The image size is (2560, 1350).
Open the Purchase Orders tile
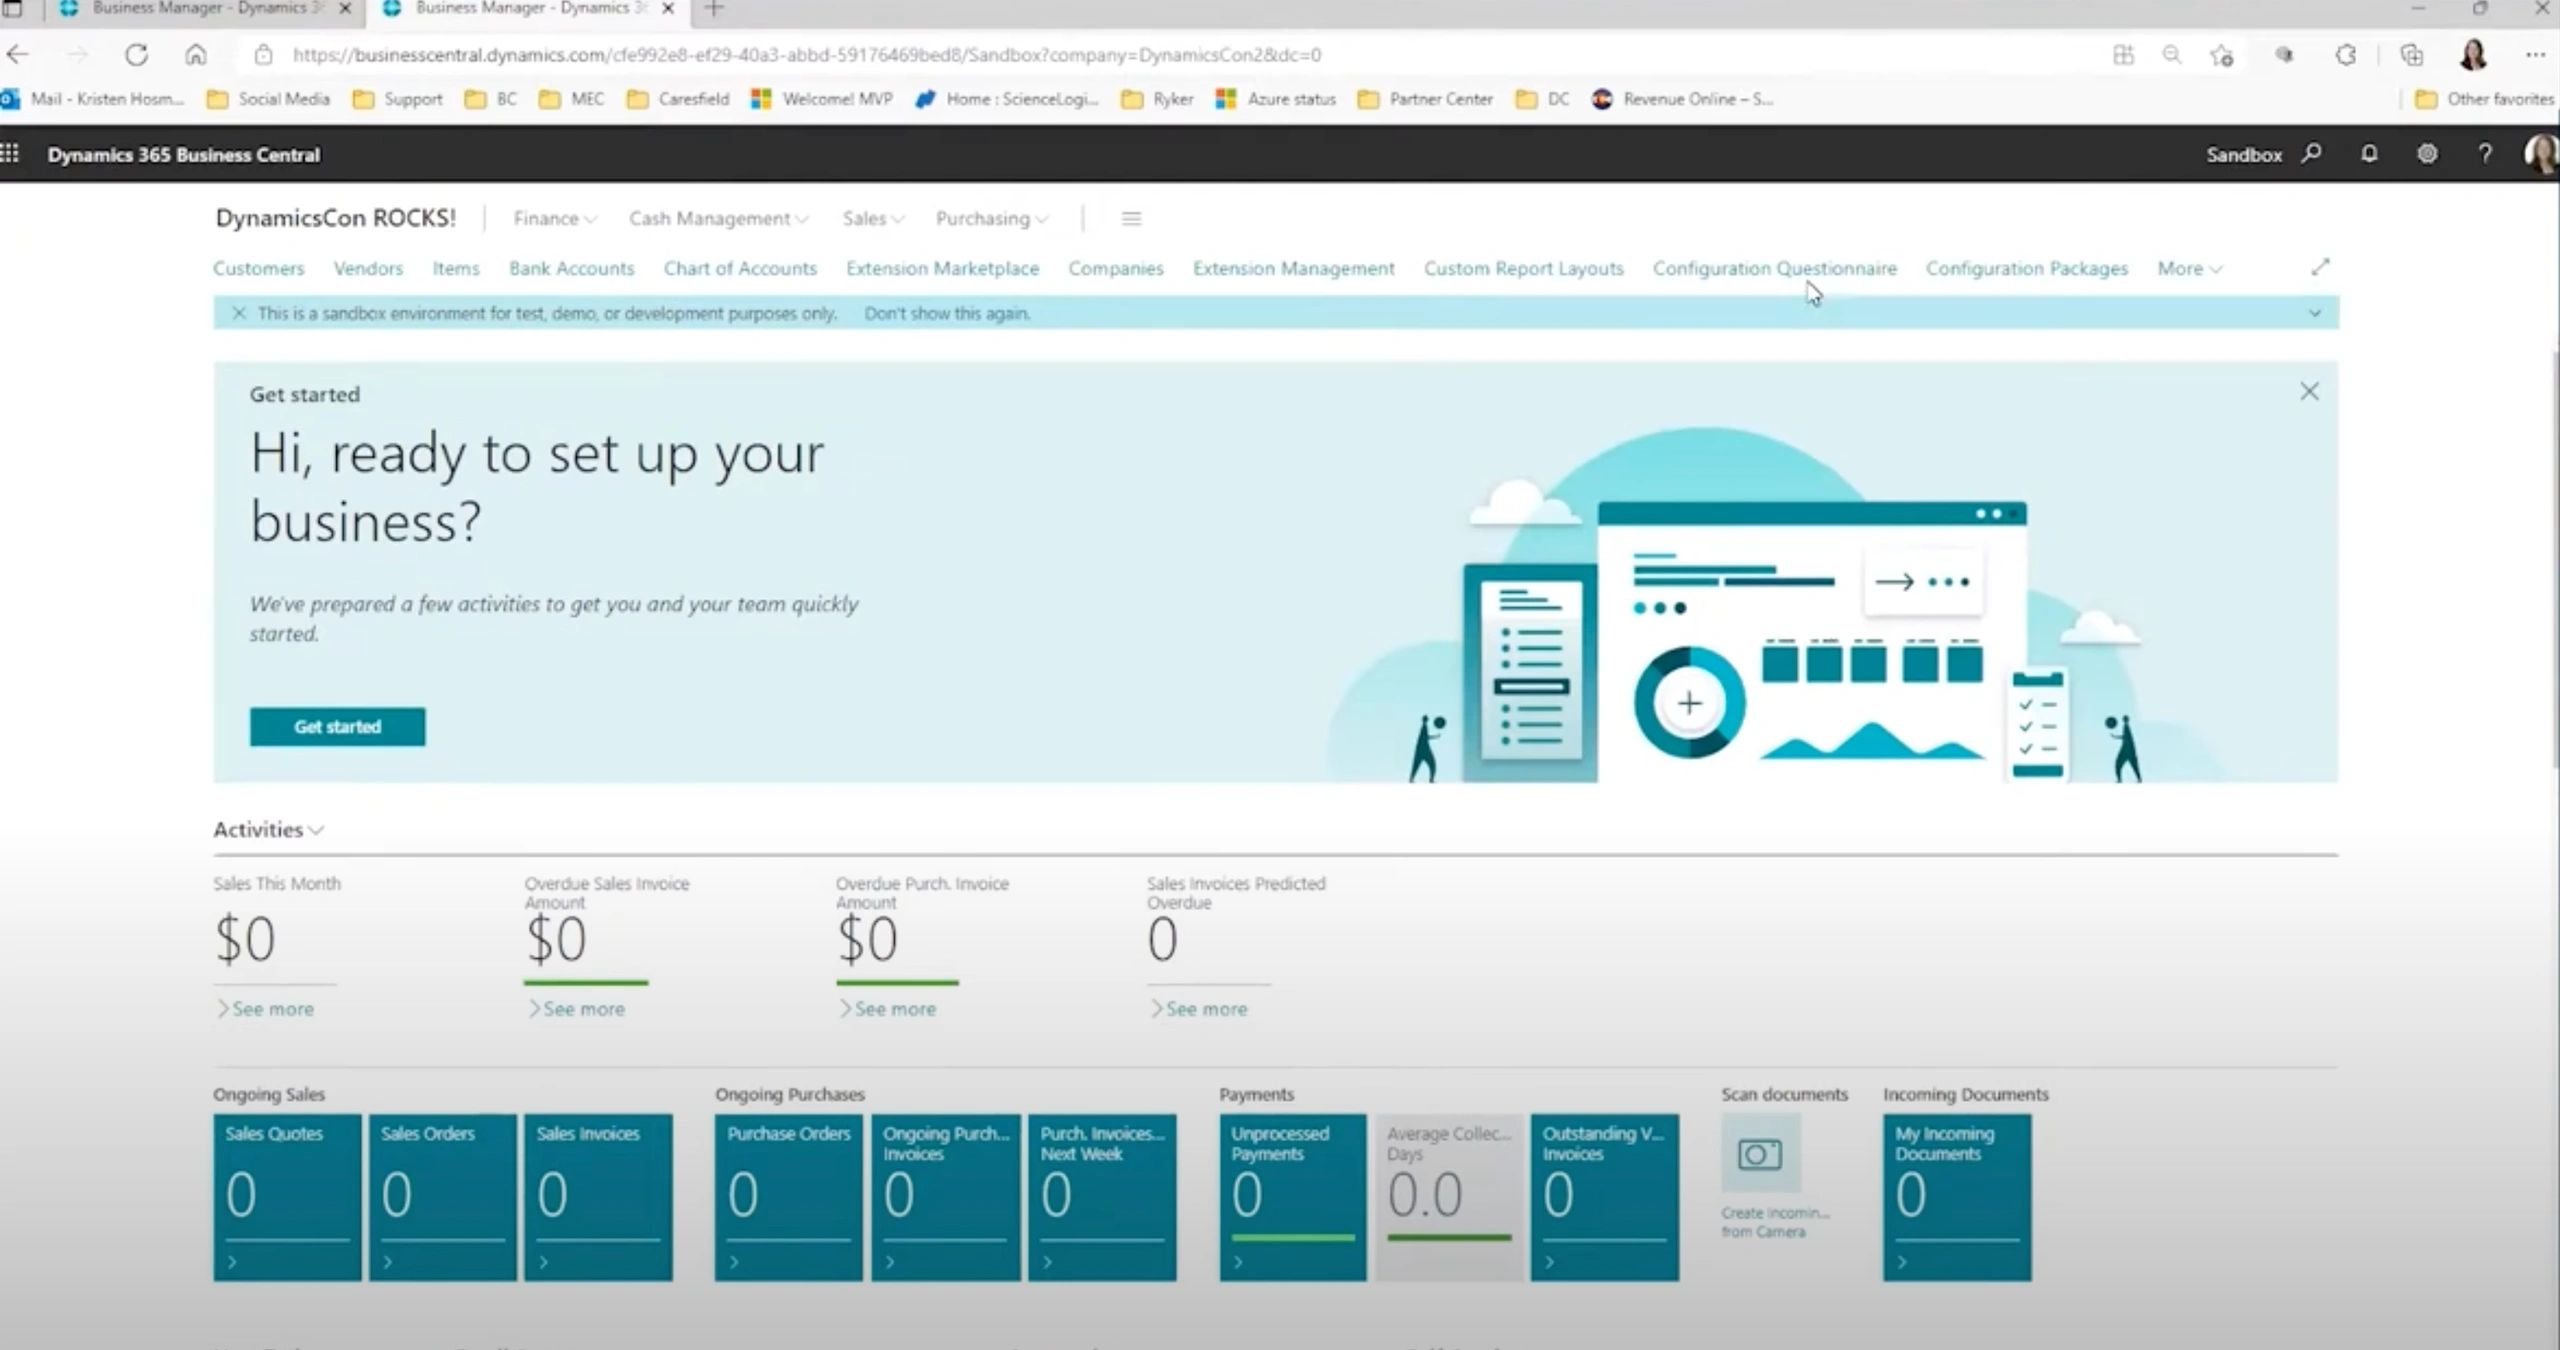tap(788, 1197)
